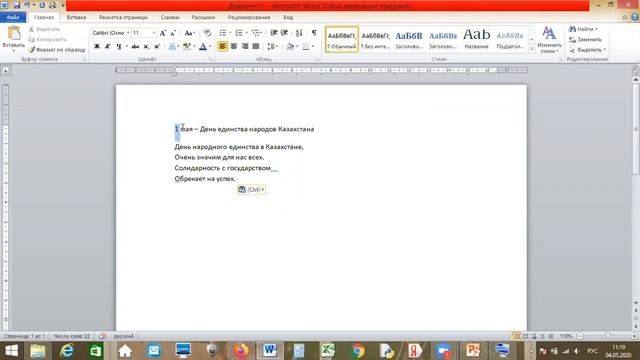This screenshot has width=640, height=360.
Task: Apply numbered list
Action: [x=239, y=33]
